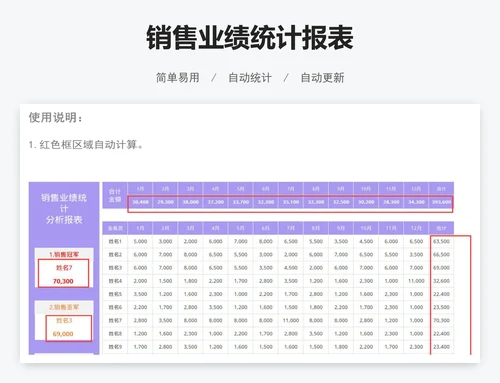Click the grand total 393,600 cell
The width and height of the screenshot is (500, 383).
click(x=441, y=202)
